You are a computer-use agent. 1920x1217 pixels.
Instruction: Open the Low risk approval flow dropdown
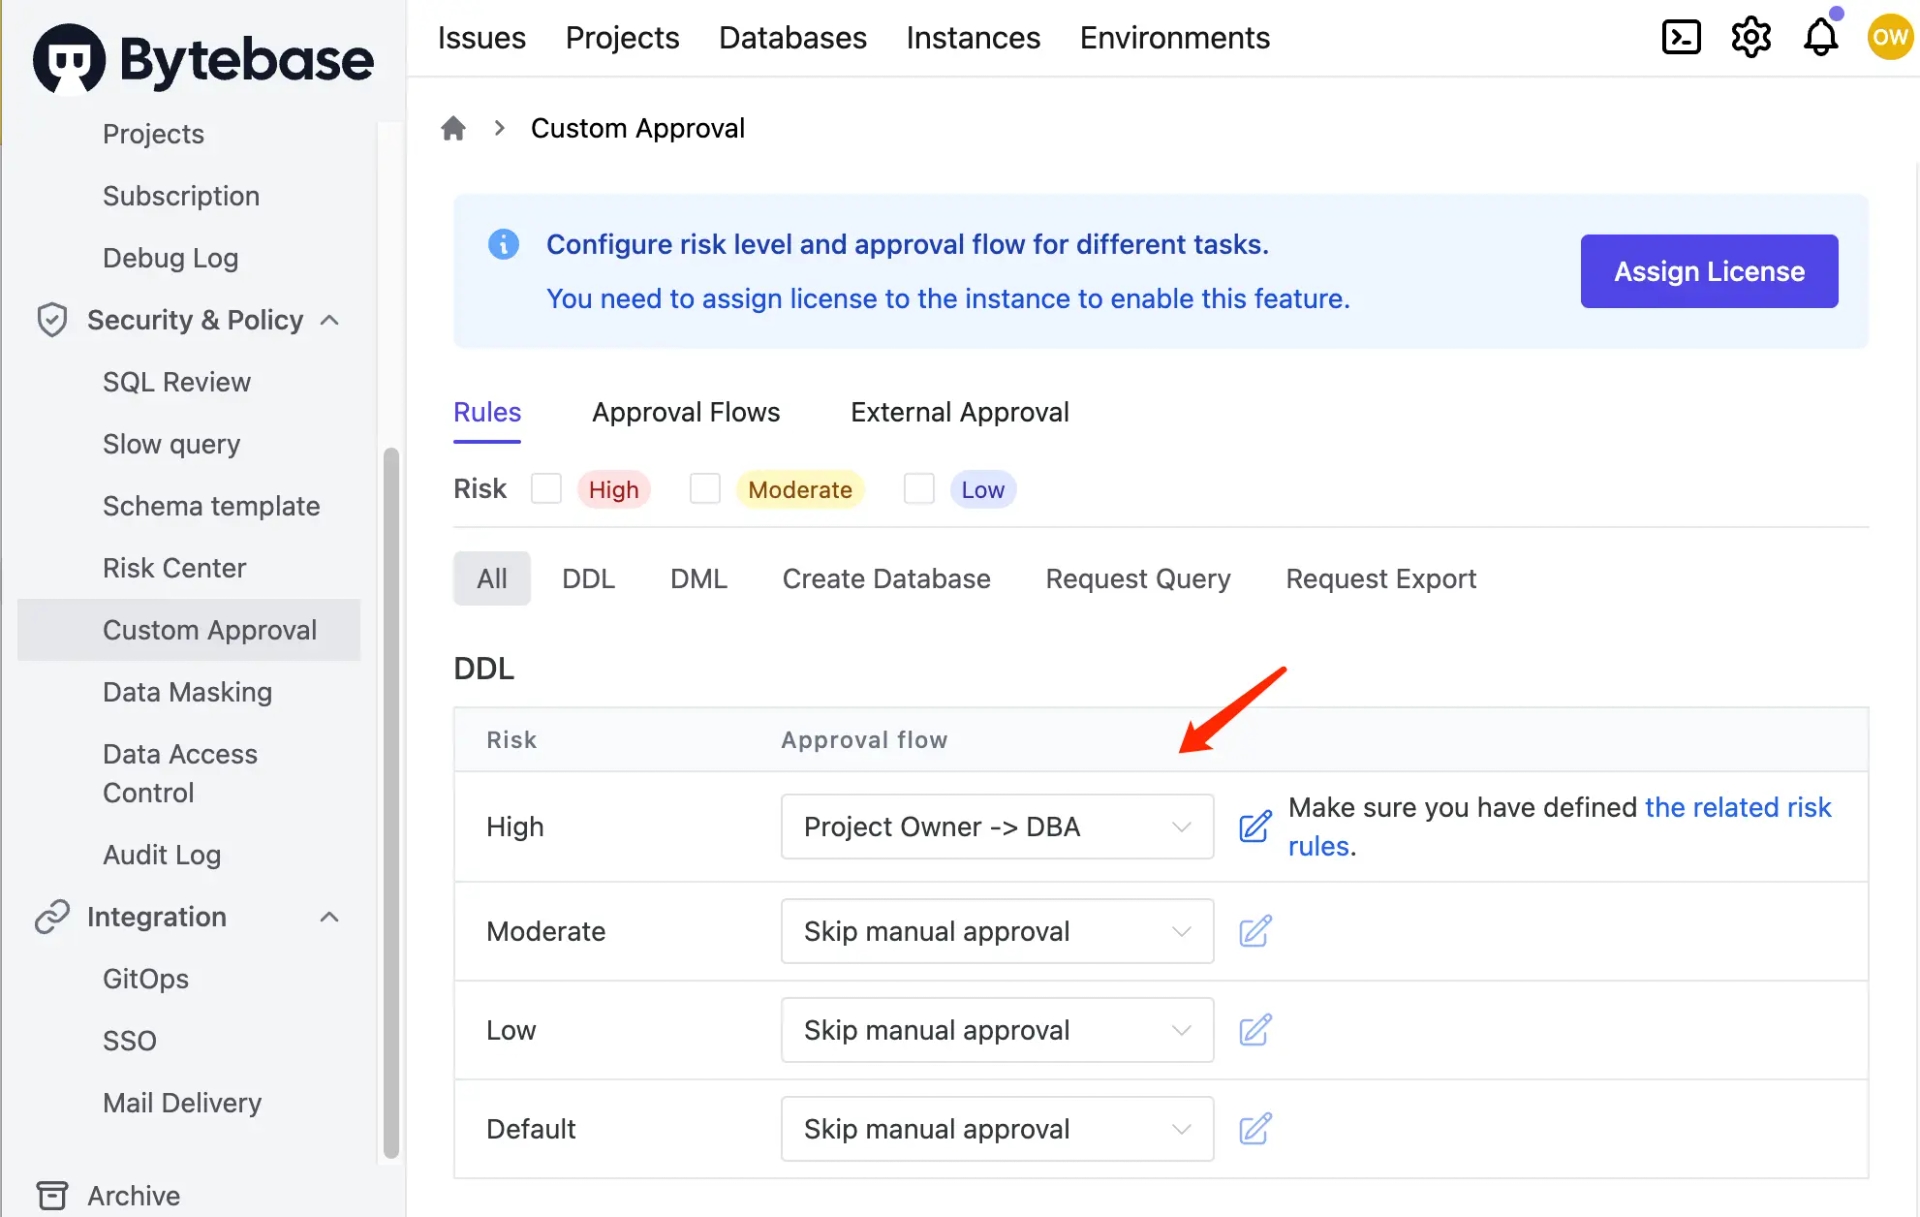tap(997, 1030)
